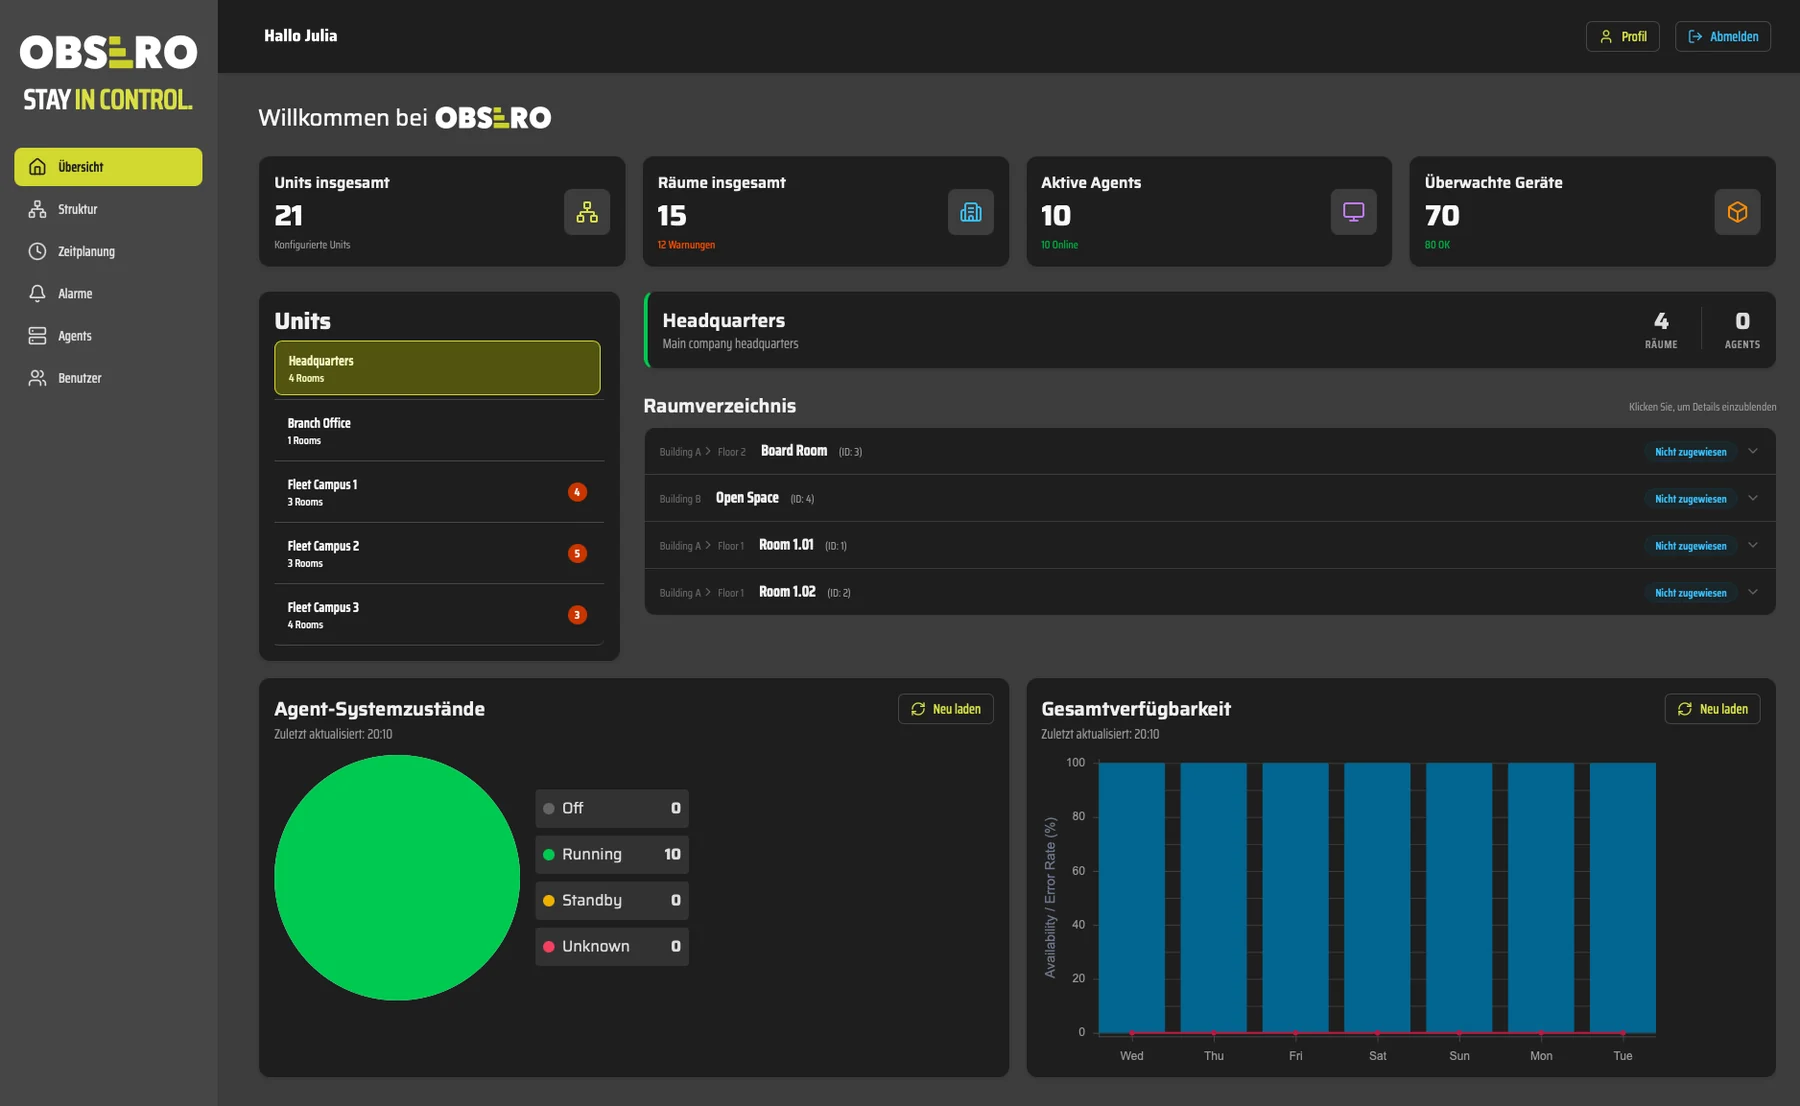Select the Branch Office unit
The width and height of the screenshot is (1800, 1106).
coord(439,431)
